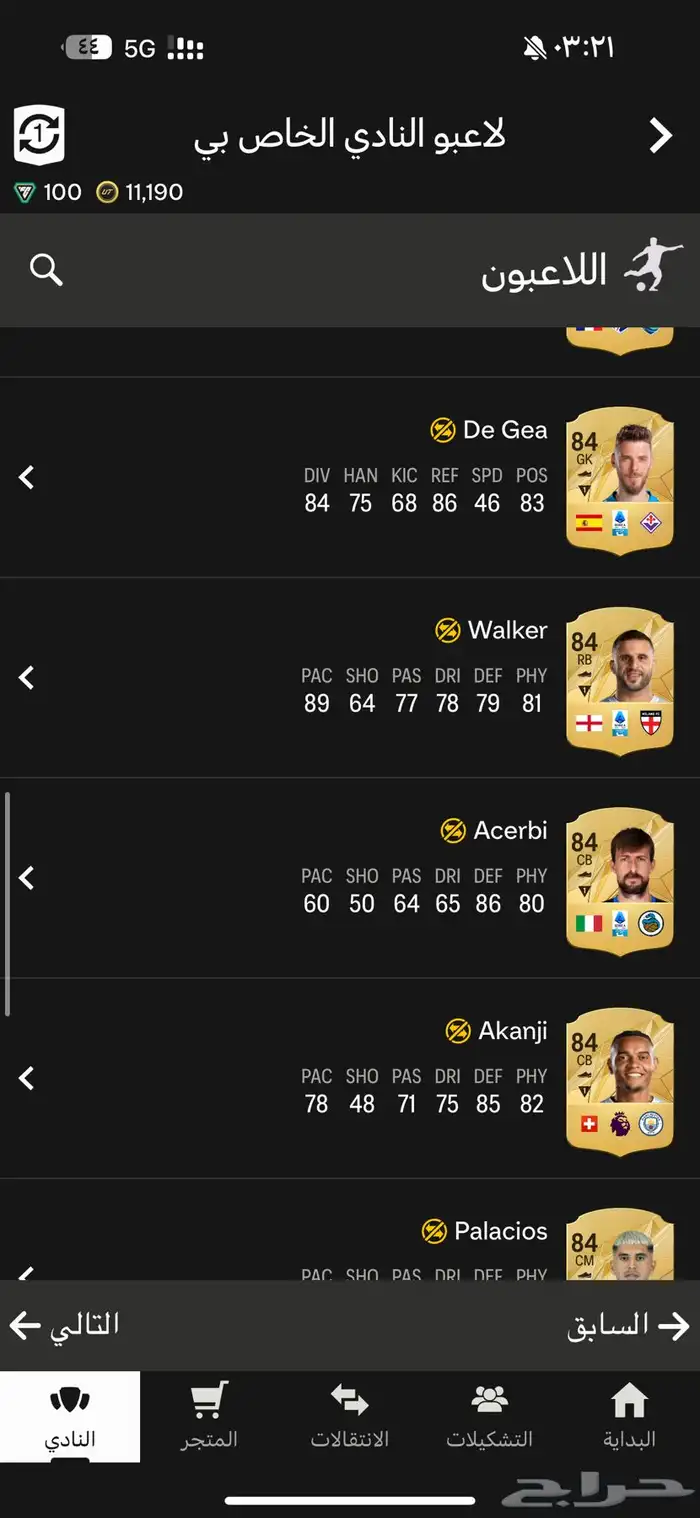Viewport: 700px width, 1518px height.
Task: Switch to the المتجر store tab
Action: pos(210,1416)
